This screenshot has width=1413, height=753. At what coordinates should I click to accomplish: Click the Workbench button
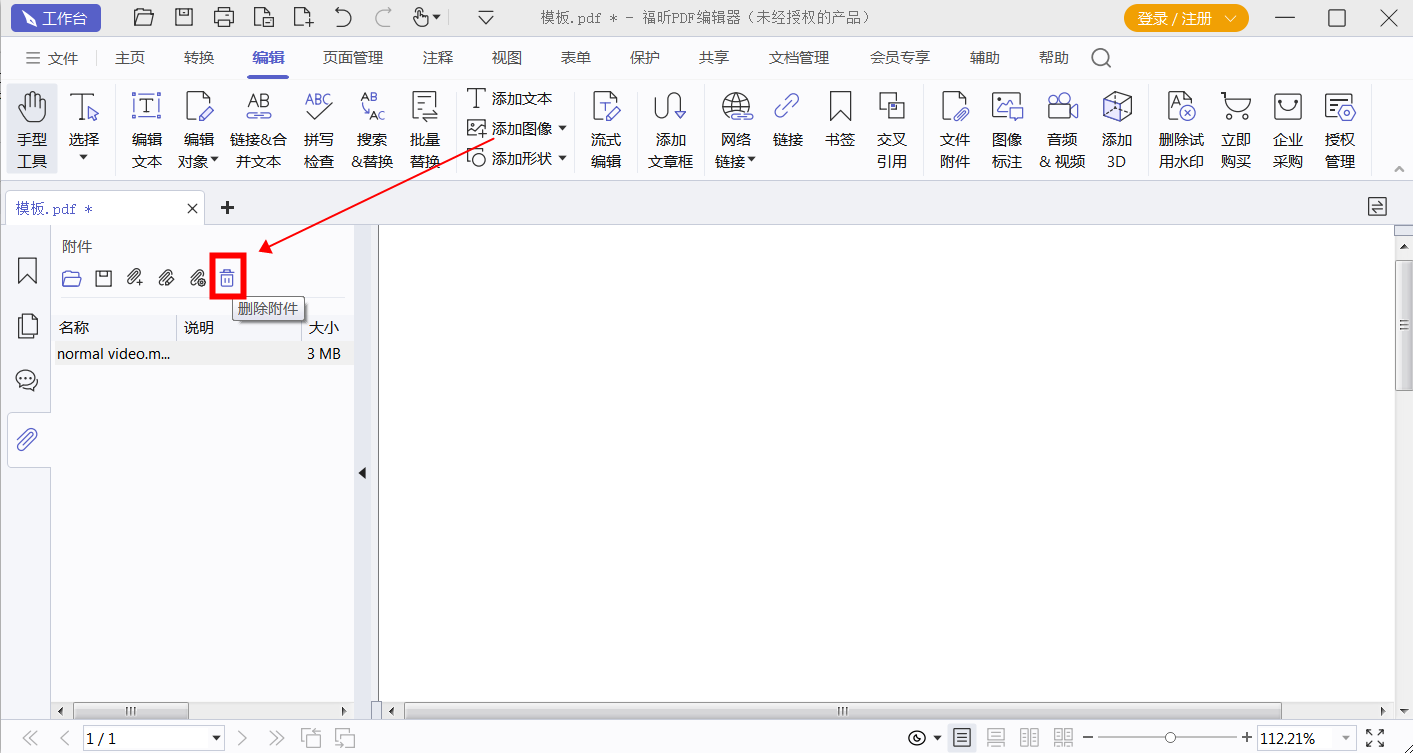[56, 18]
